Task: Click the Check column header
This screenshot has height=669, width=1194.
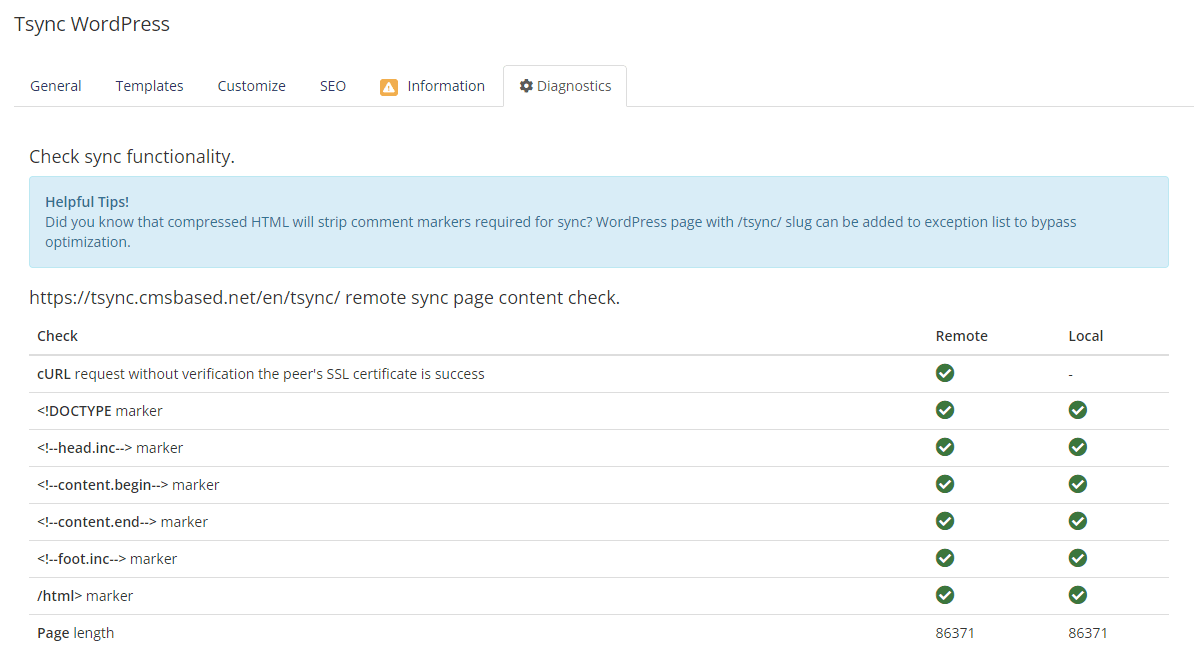Action: pos(57,336)
